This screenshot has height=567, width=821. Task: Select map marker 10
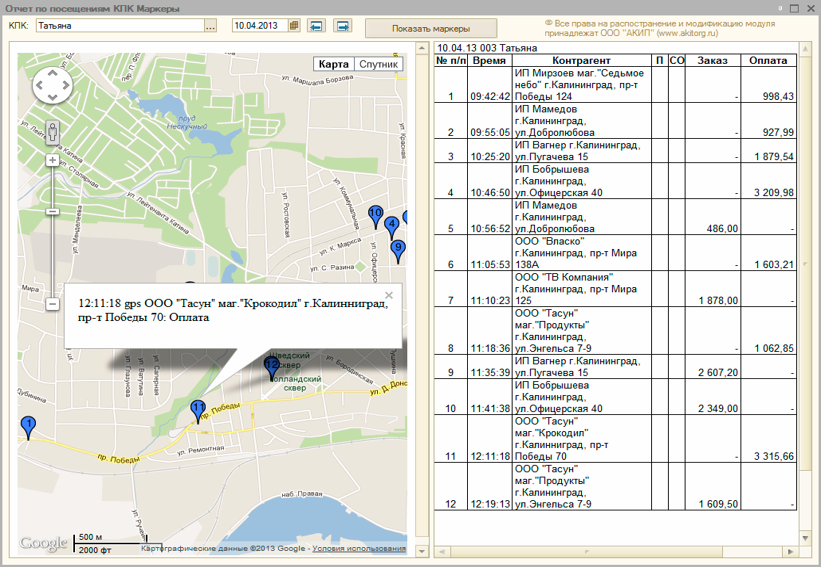pyautogui.click(x=375, y=216)
